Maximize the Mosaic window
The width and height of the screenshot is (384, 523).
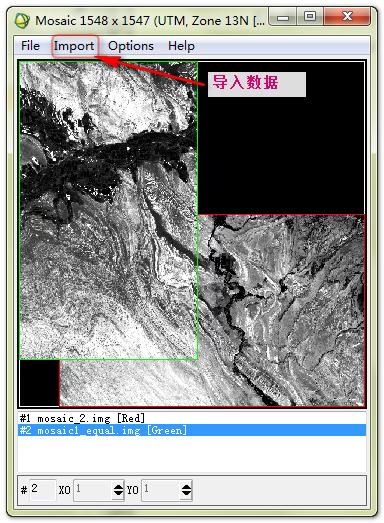pyautogui.click(x=310, y=17)
